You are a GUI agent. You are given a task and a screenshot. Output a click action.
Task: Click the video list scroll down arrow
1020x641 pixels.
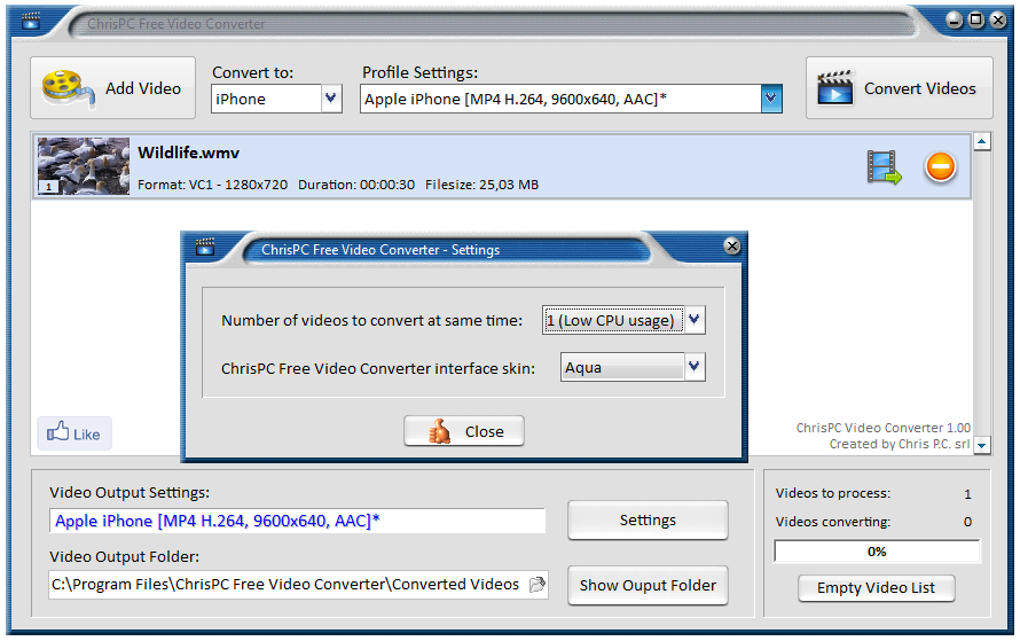[x=982, y=445]
